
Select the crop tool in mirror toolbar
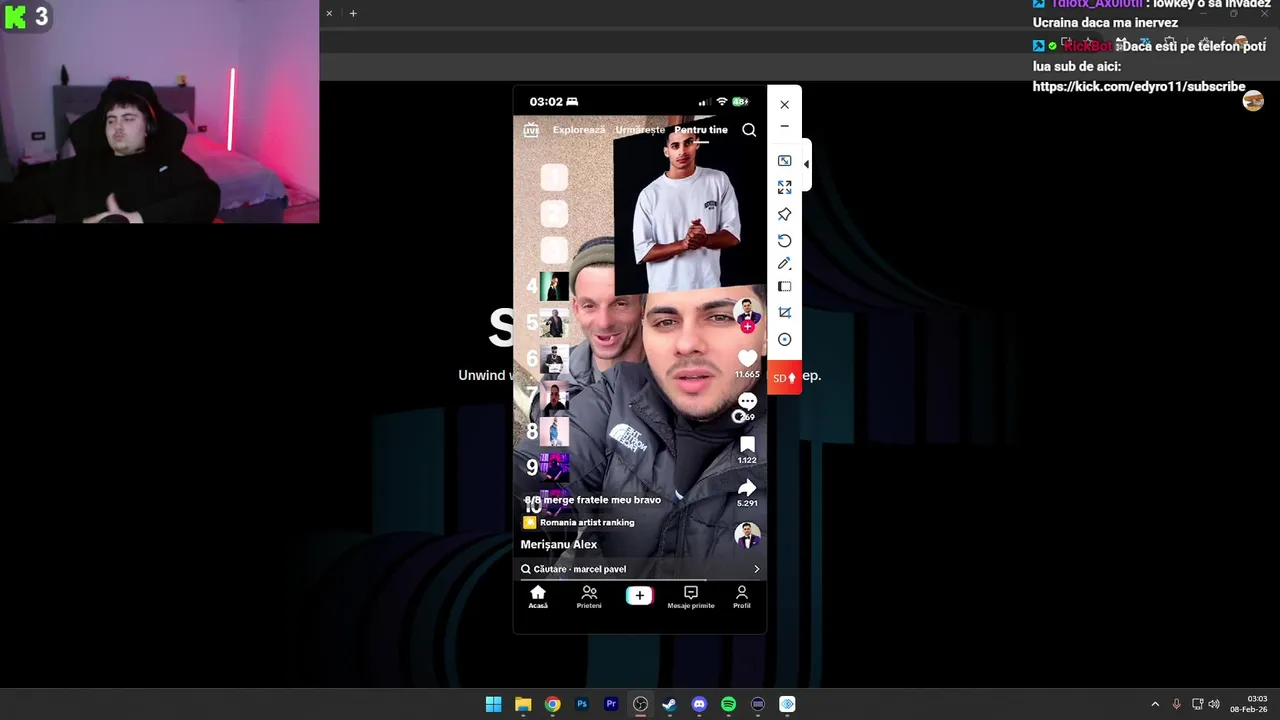pos(784,313)
